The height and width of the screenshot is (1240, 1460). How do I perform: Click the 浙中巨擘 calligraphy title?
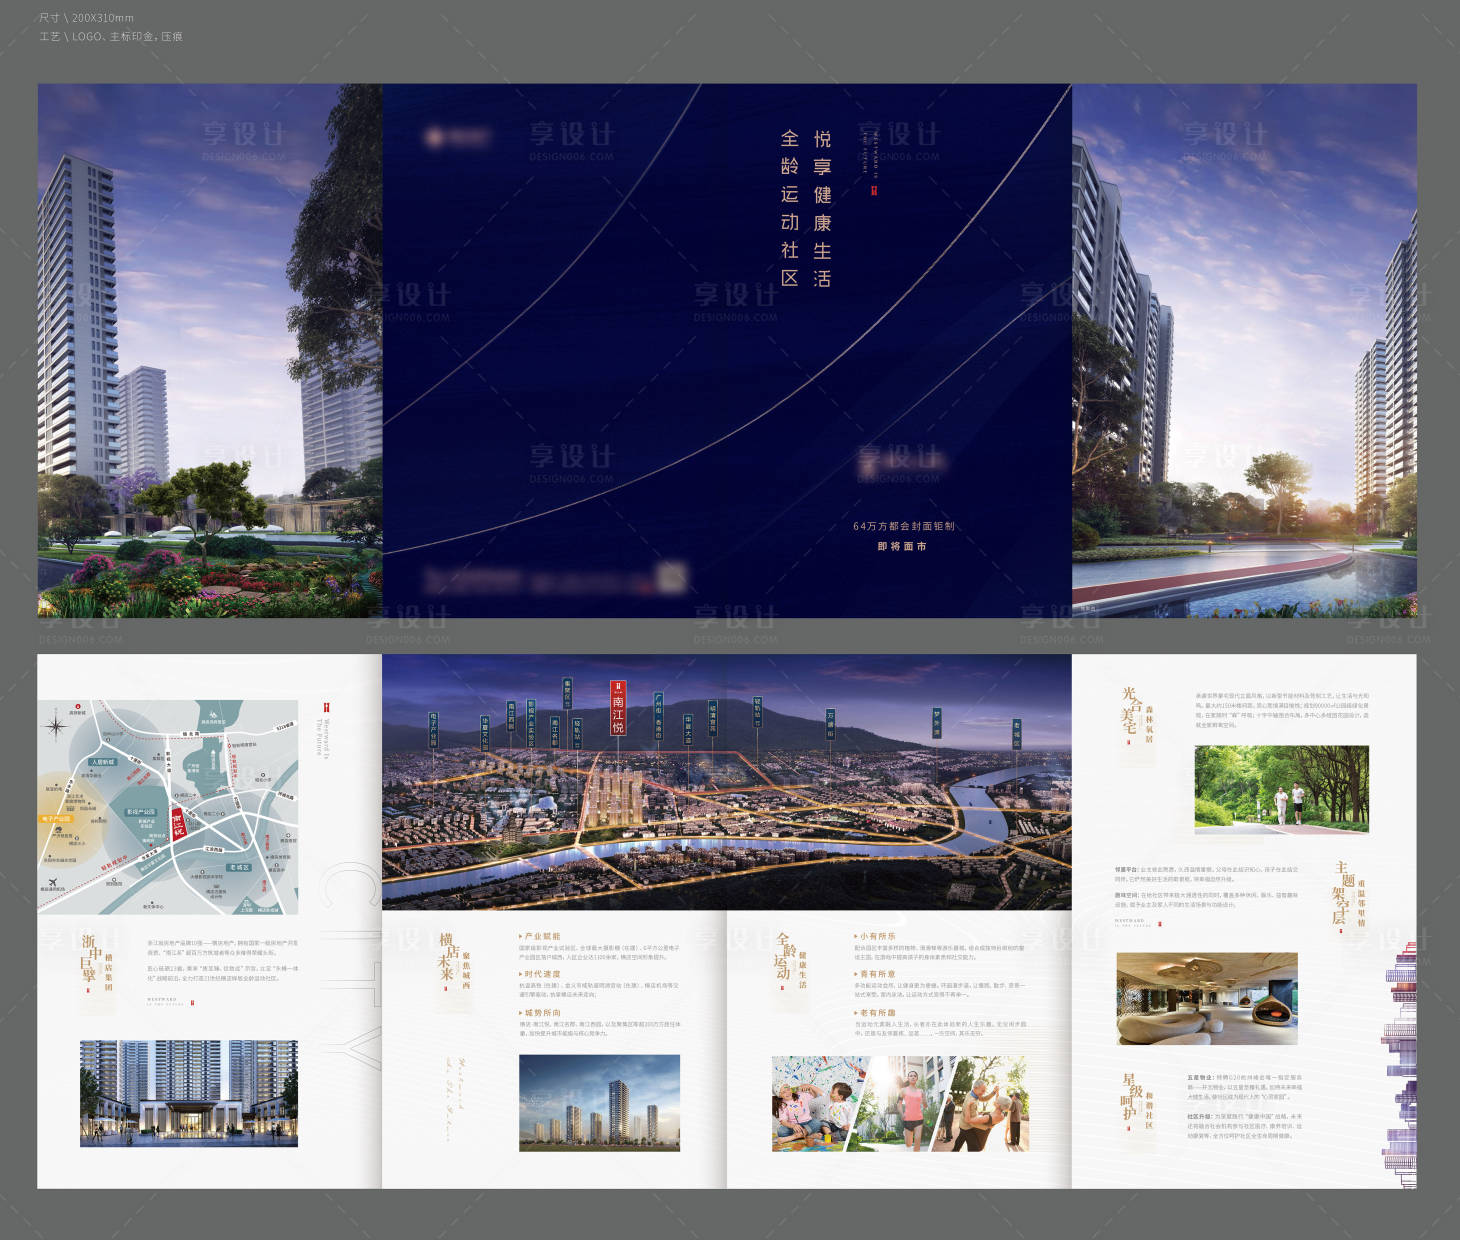pos(89,958)
